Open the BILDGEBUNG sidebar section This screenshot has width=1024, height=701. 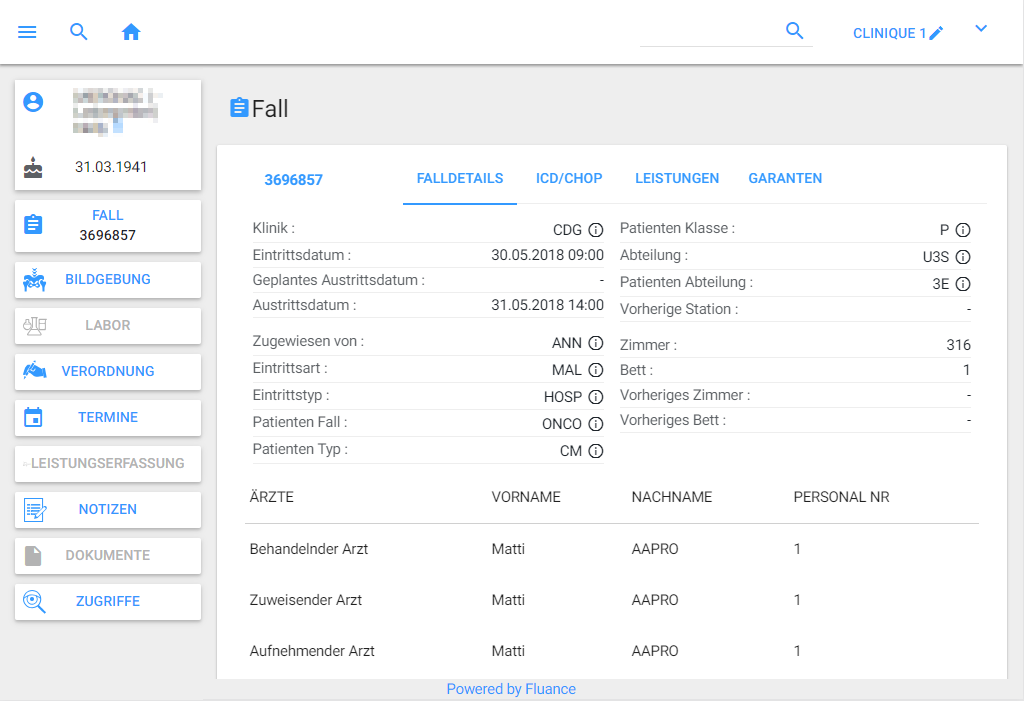click(108, 280)
